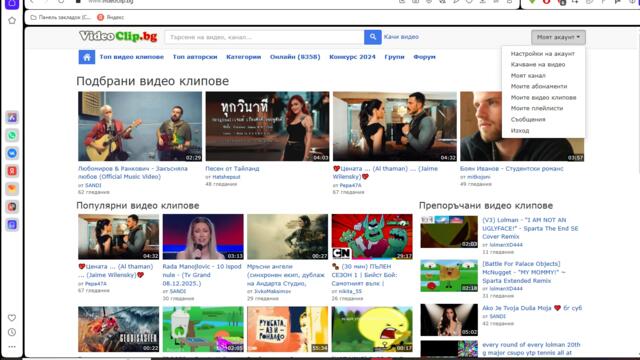The image size is (640, 360).
Task: Open Русата, аз и Роналдо thumbnail
Action: pyautogui.click(x=287, y=329)
